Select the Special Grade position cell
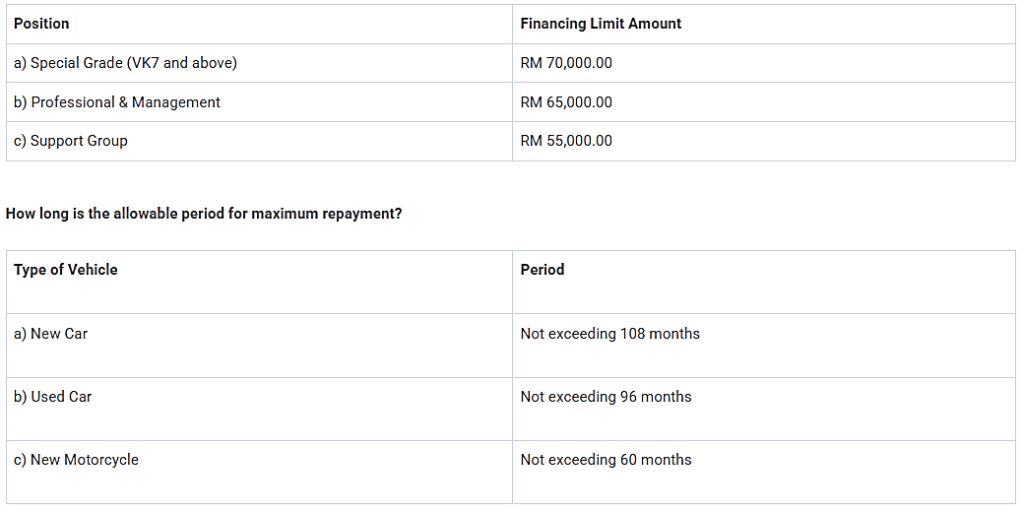Screen dimensions: 1024x512 [x=125, y=63]
